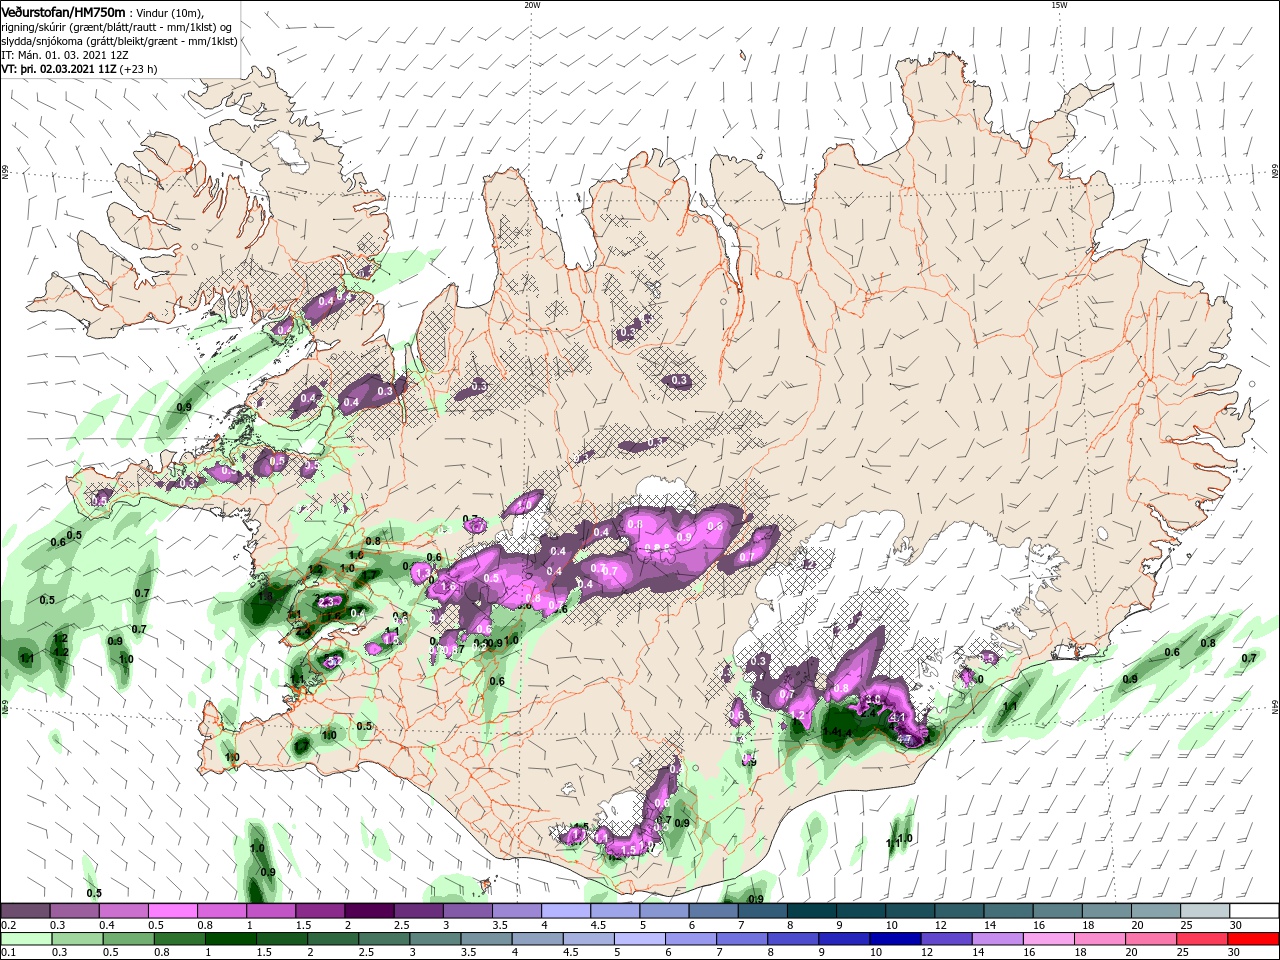Click the lavender 4 swatch in the upper legend row

(x=565, y=911)
